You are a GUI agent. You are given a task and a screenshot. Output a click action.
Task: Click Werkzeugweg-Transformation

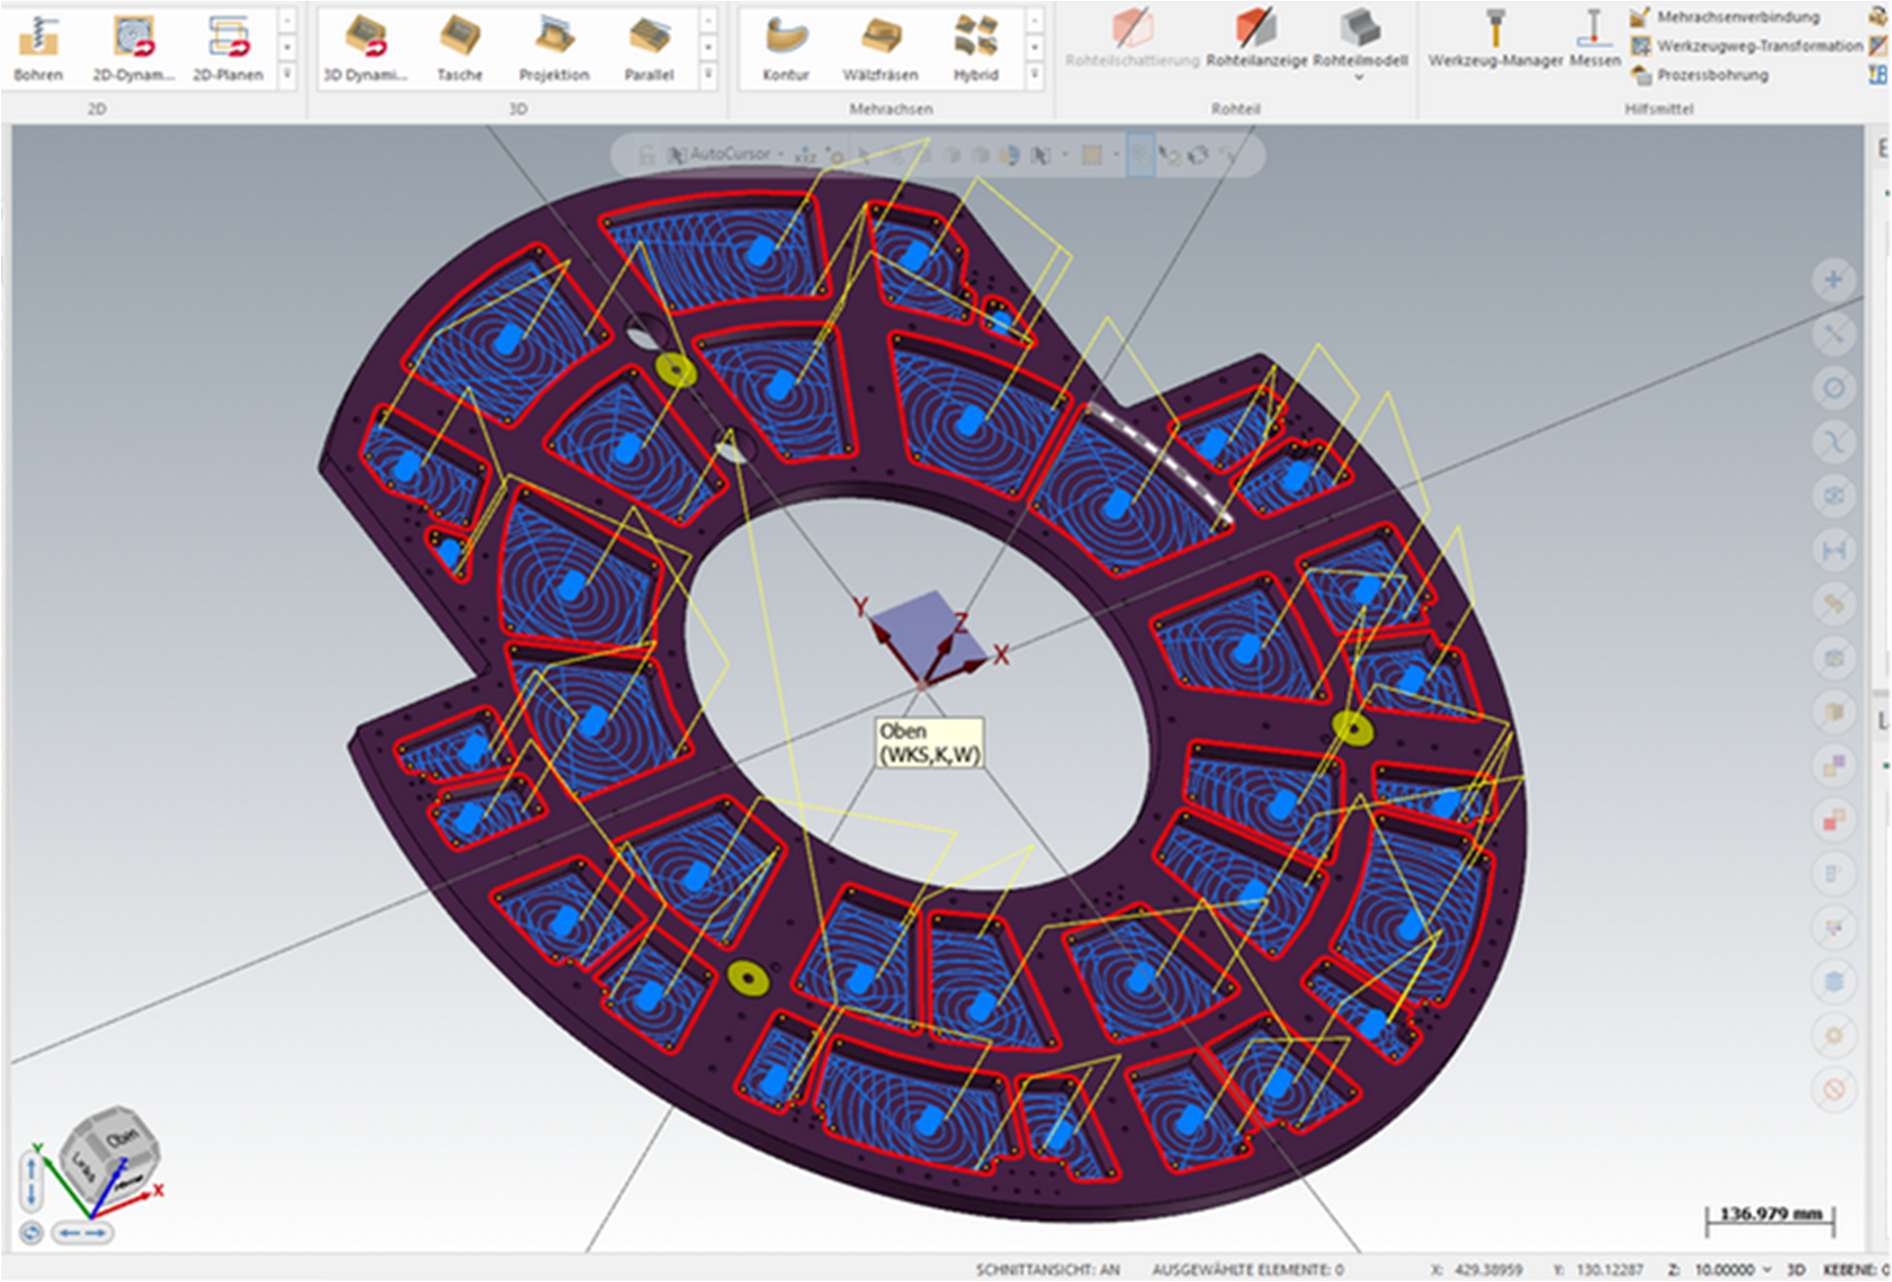pyautogui.click(x=1748, y=46)
